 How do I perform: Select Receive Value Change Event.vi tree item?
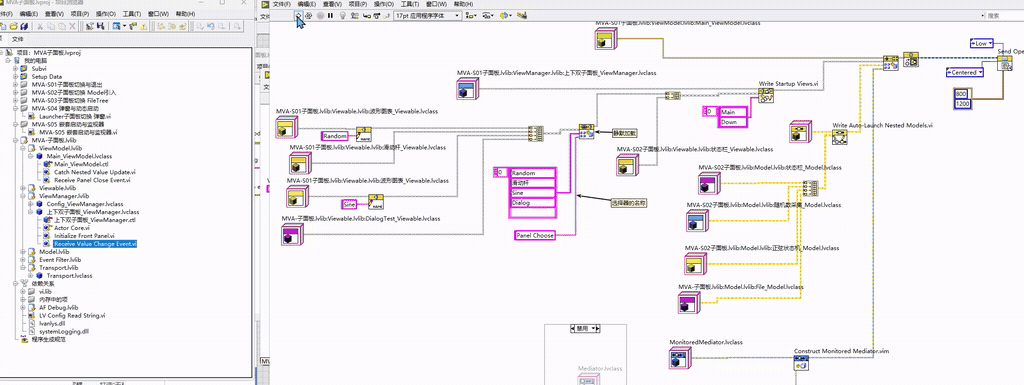[x=95, y=243]
